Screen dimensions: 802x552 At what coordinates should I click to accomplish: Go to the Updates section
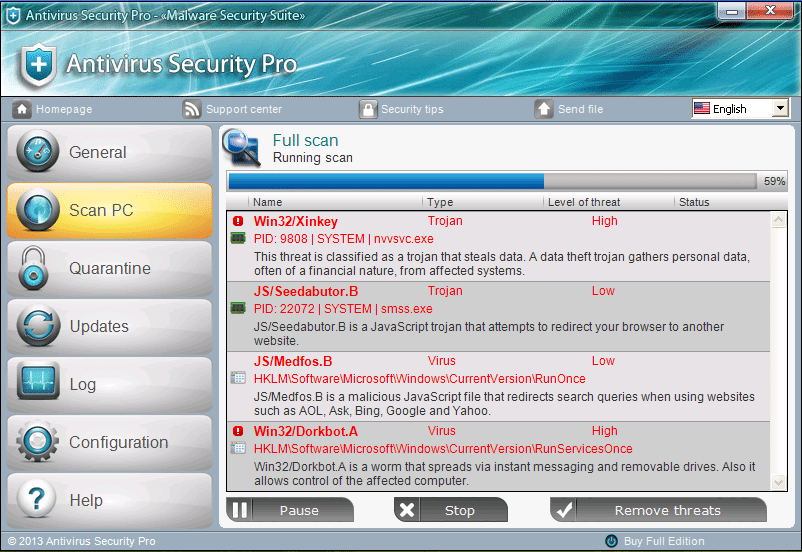tap(109, 326)
